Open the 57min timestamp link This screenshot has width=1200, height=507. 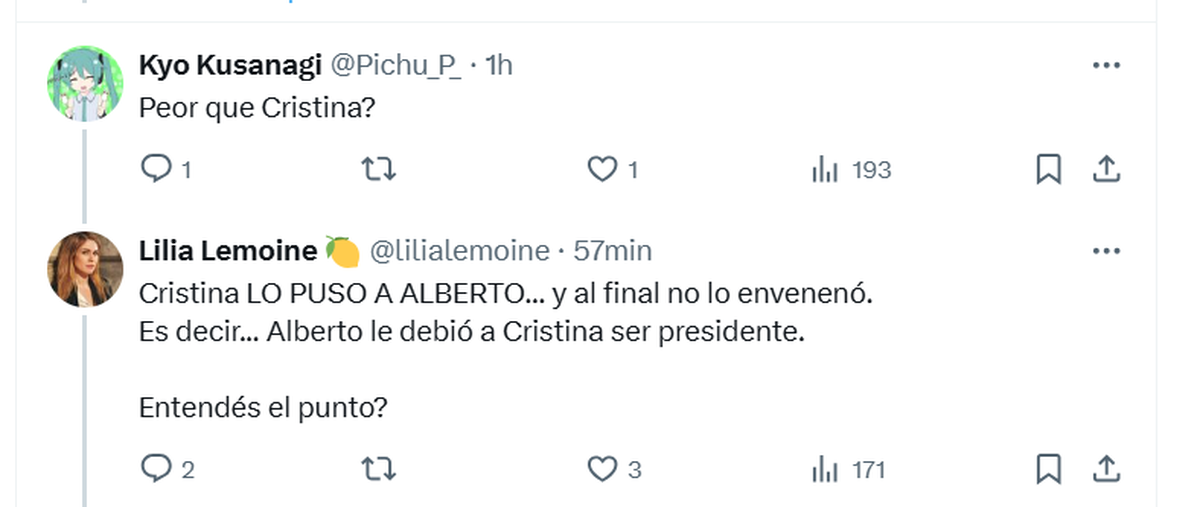pos(612,250)
